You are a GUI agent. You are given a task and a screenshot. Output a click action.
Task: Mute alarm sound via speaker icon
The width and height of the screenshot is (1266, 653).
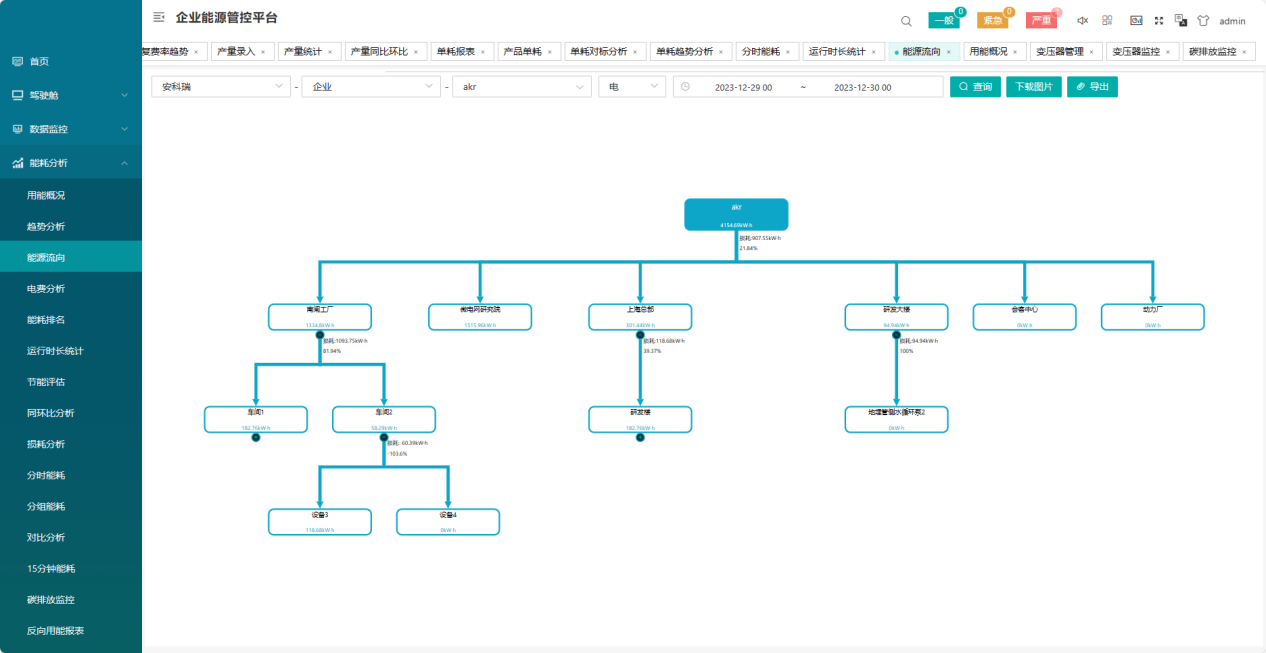click(x=1082, y=20)
